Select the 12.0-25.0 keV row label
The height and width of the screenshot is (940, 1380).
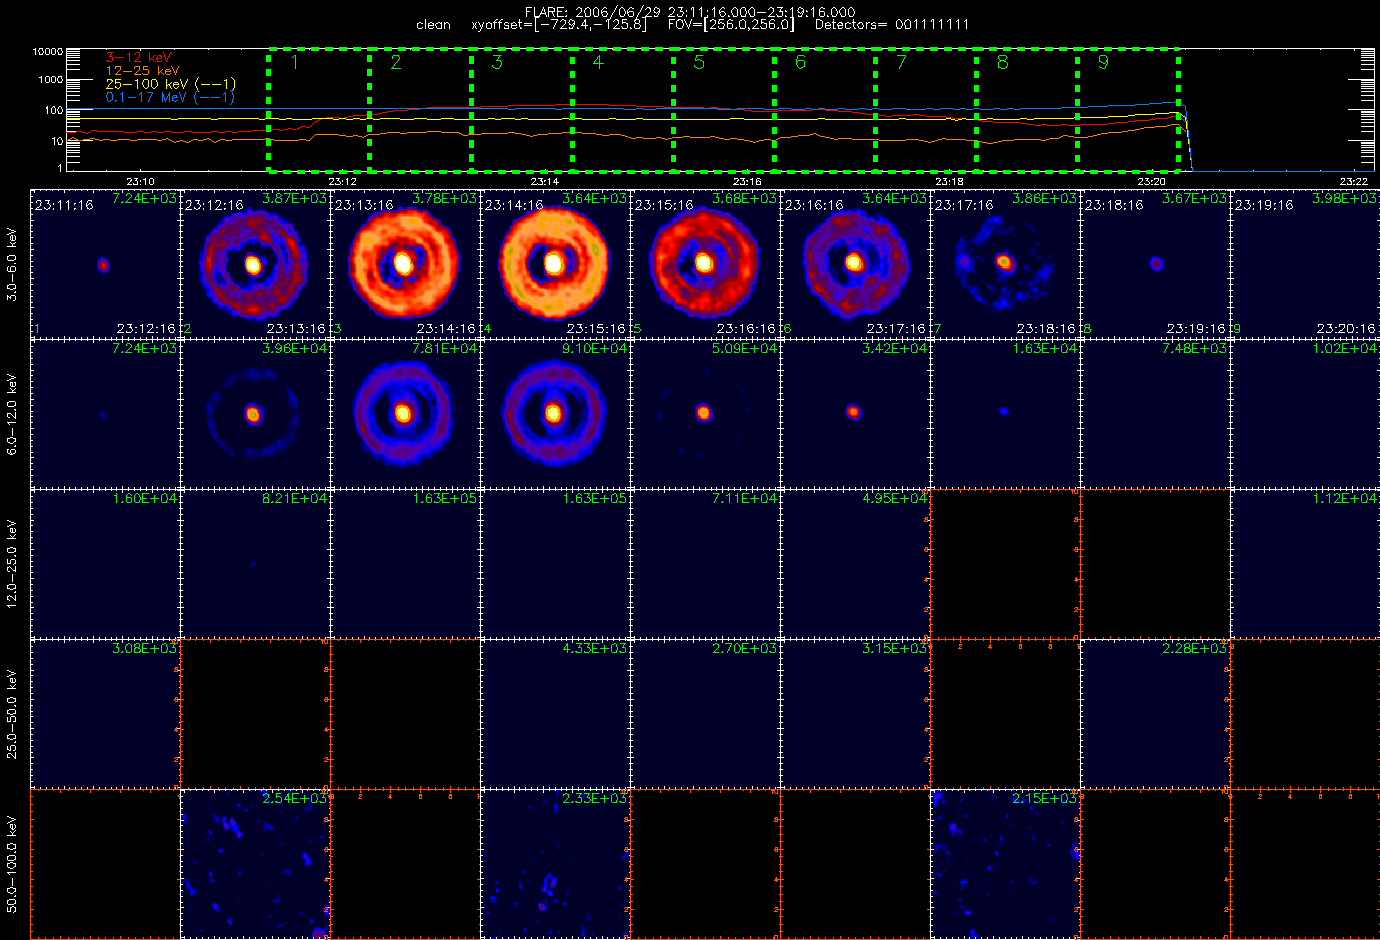(x=12, y=564)
